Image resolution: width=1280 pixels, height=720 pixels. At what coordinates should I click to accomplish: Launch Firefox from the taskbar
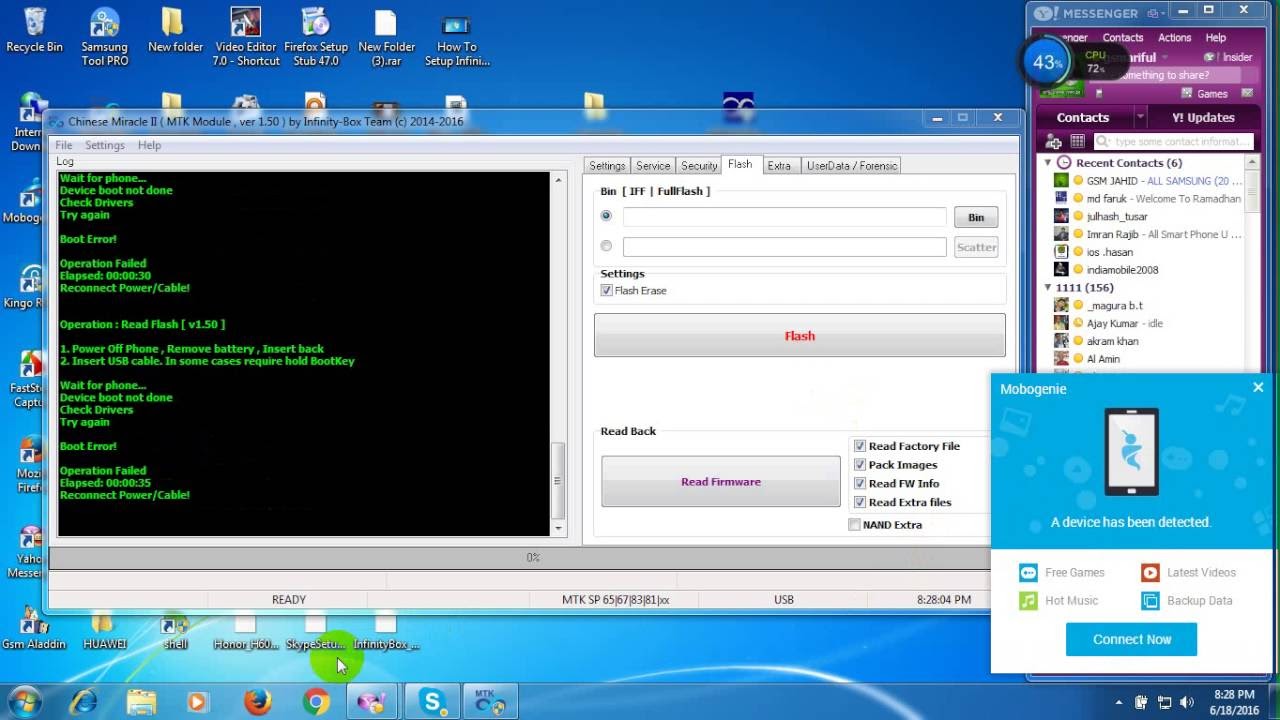tap(257, 702)
